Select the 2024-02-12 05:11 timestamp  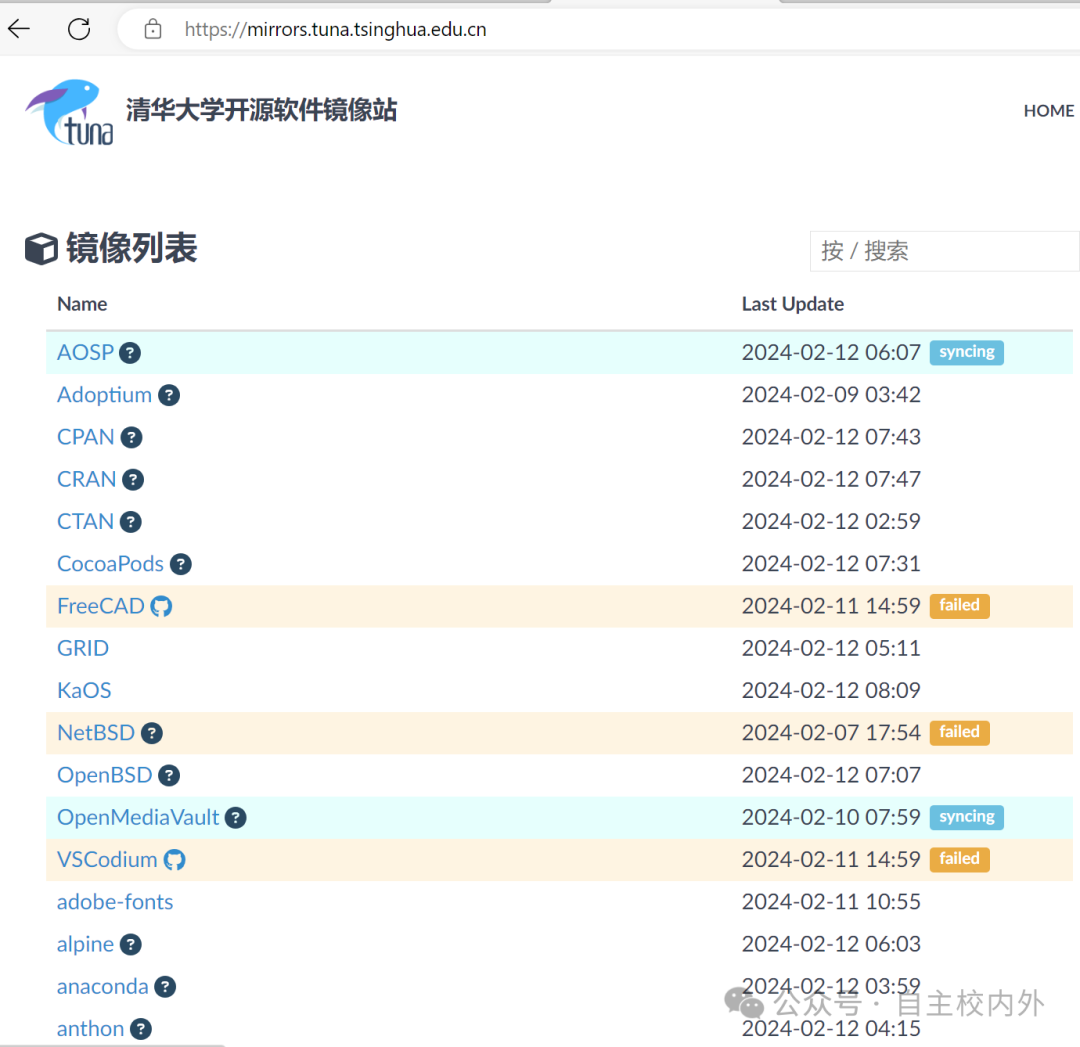831,648
